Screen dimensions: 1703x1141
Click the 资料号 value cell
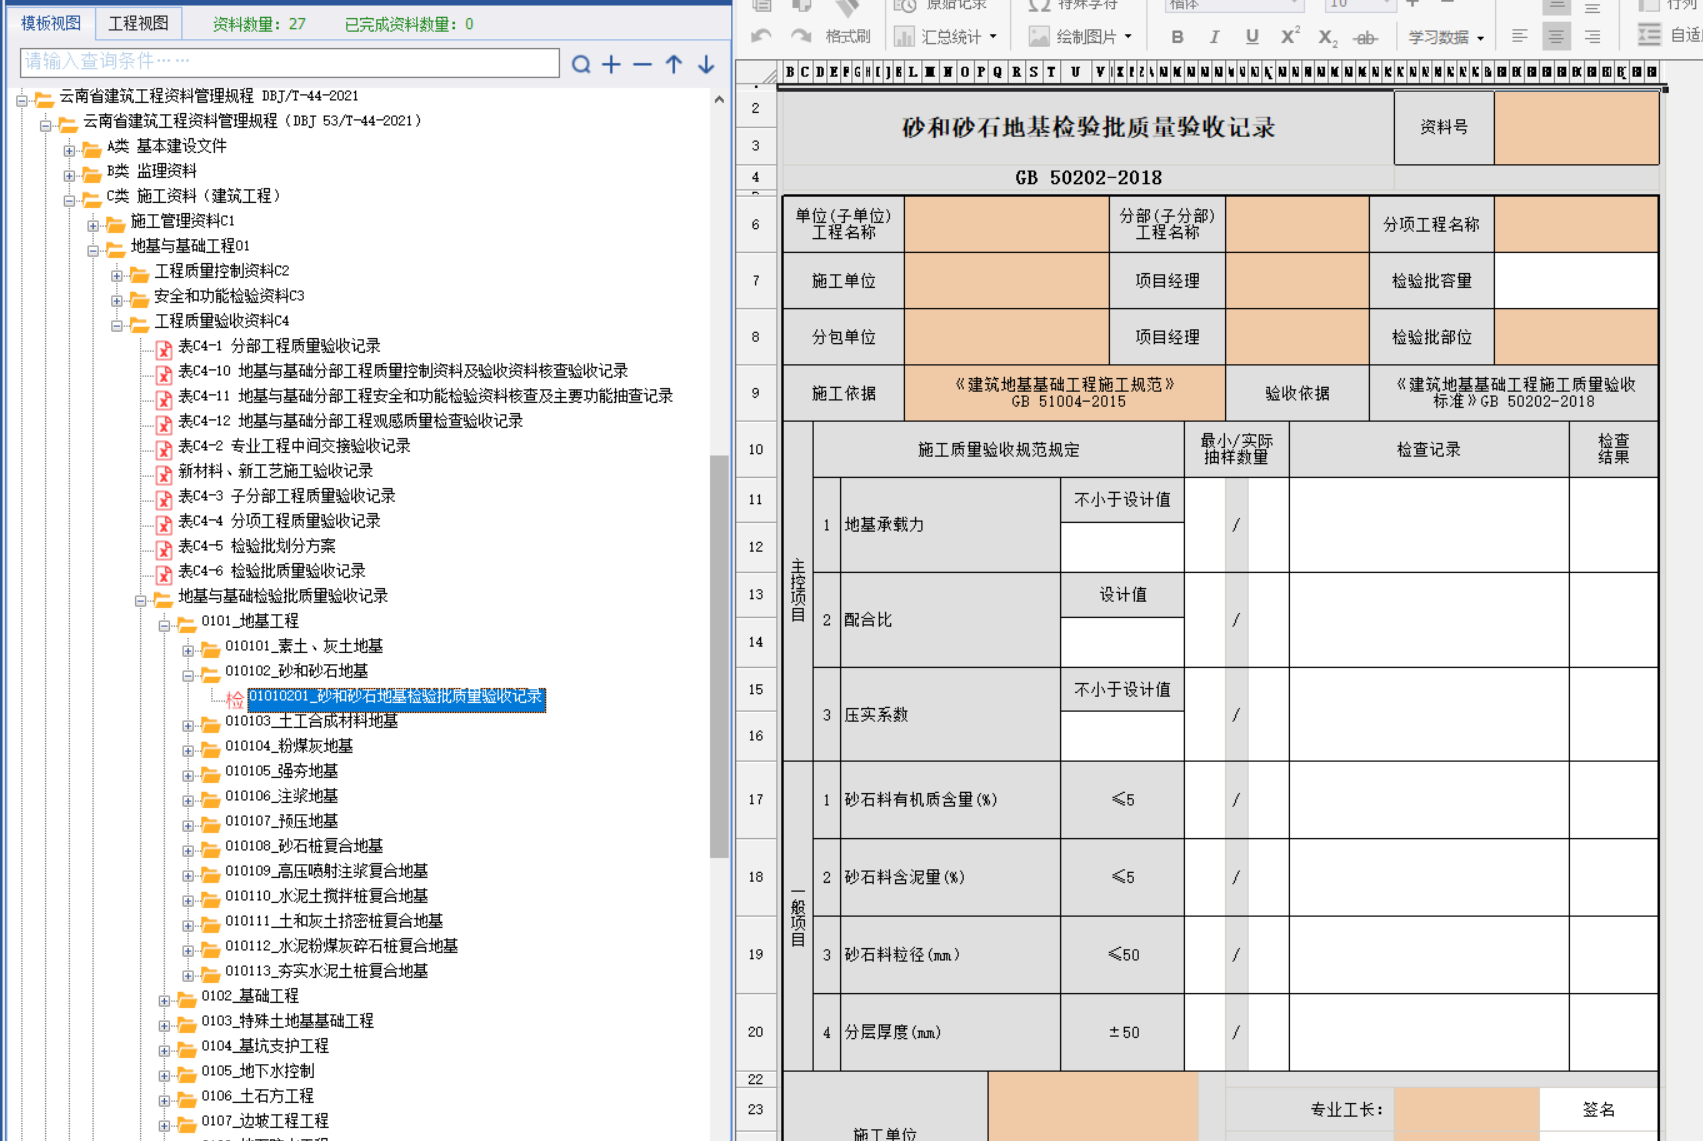(1576, 128)
